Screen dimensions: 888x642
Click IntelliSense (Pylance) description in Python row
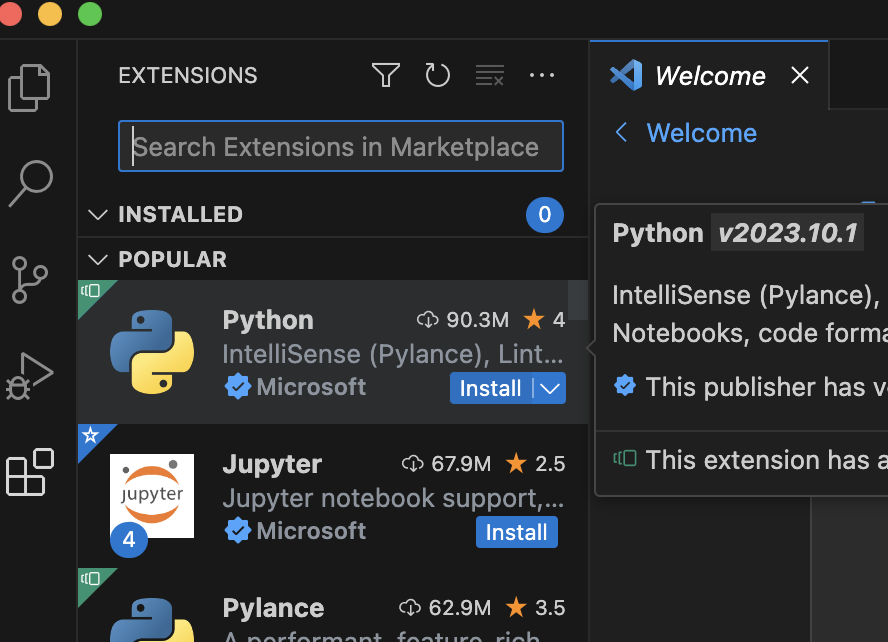pos(393,354)
